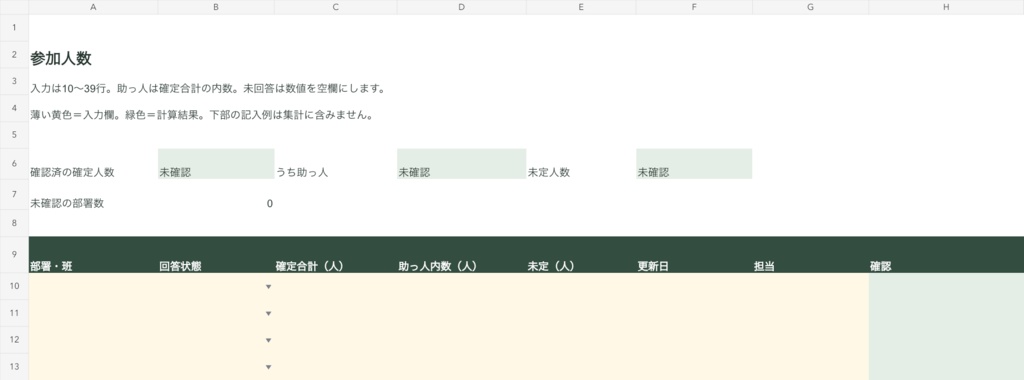Click the うち助っ人 label cell
This screenshot has width=1024, height=380.
click(336, 164)
